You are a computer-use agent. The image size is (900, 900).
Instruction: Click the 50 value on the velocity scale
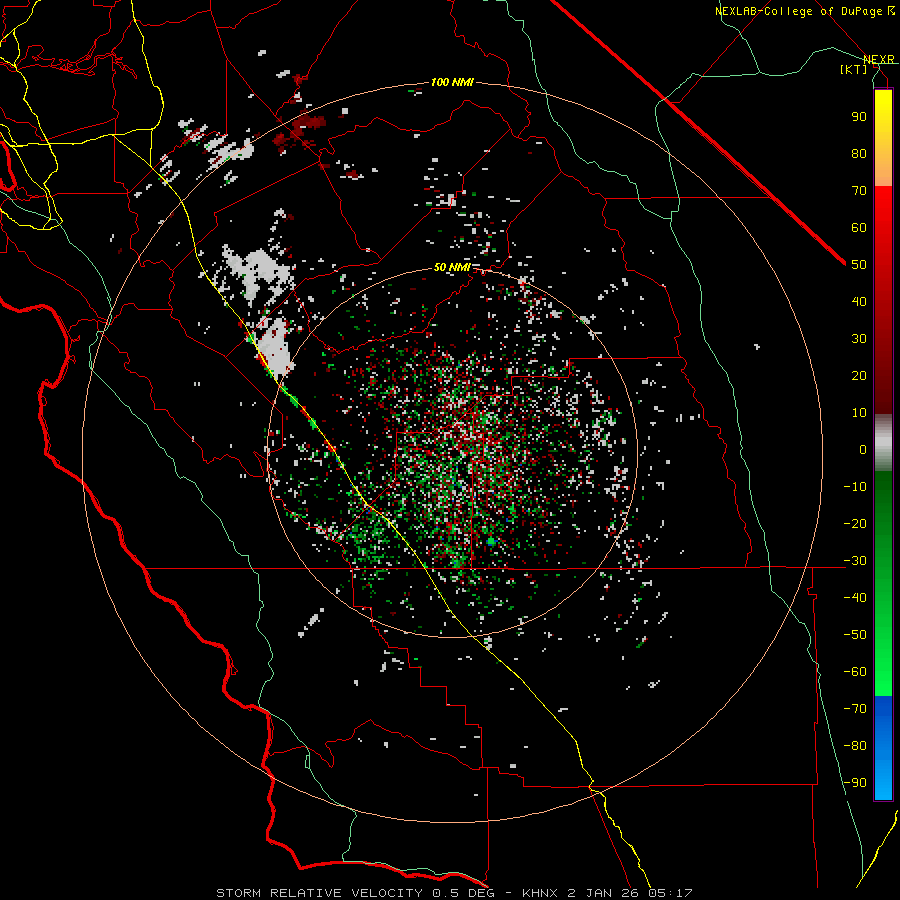(x=859, y=265)
